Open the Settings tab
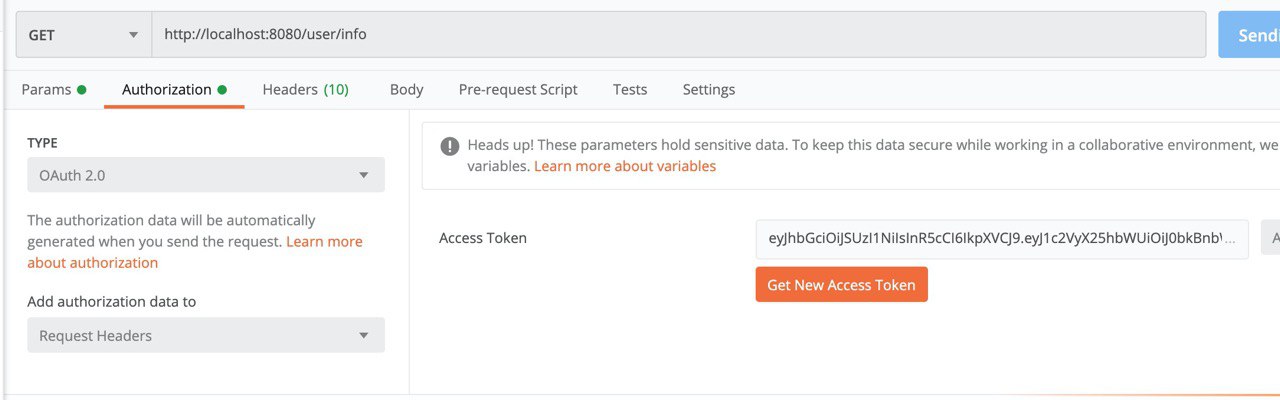The image size is (1280, 400). (x=709, y=89)
